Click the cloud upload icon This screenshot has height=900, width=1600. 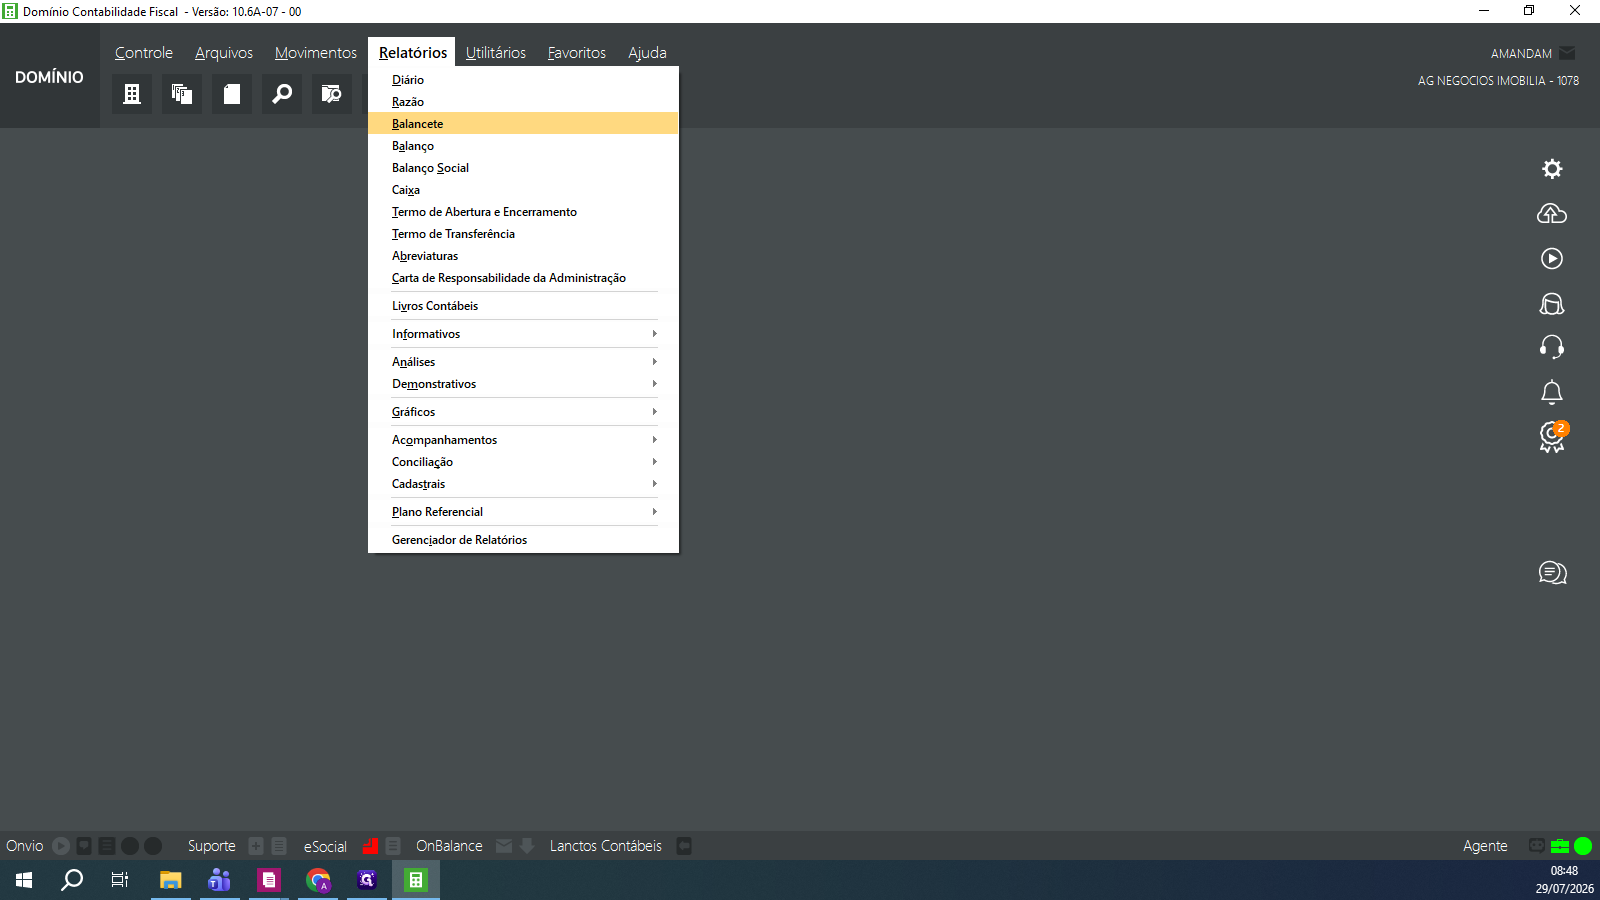pos(1552,213)
